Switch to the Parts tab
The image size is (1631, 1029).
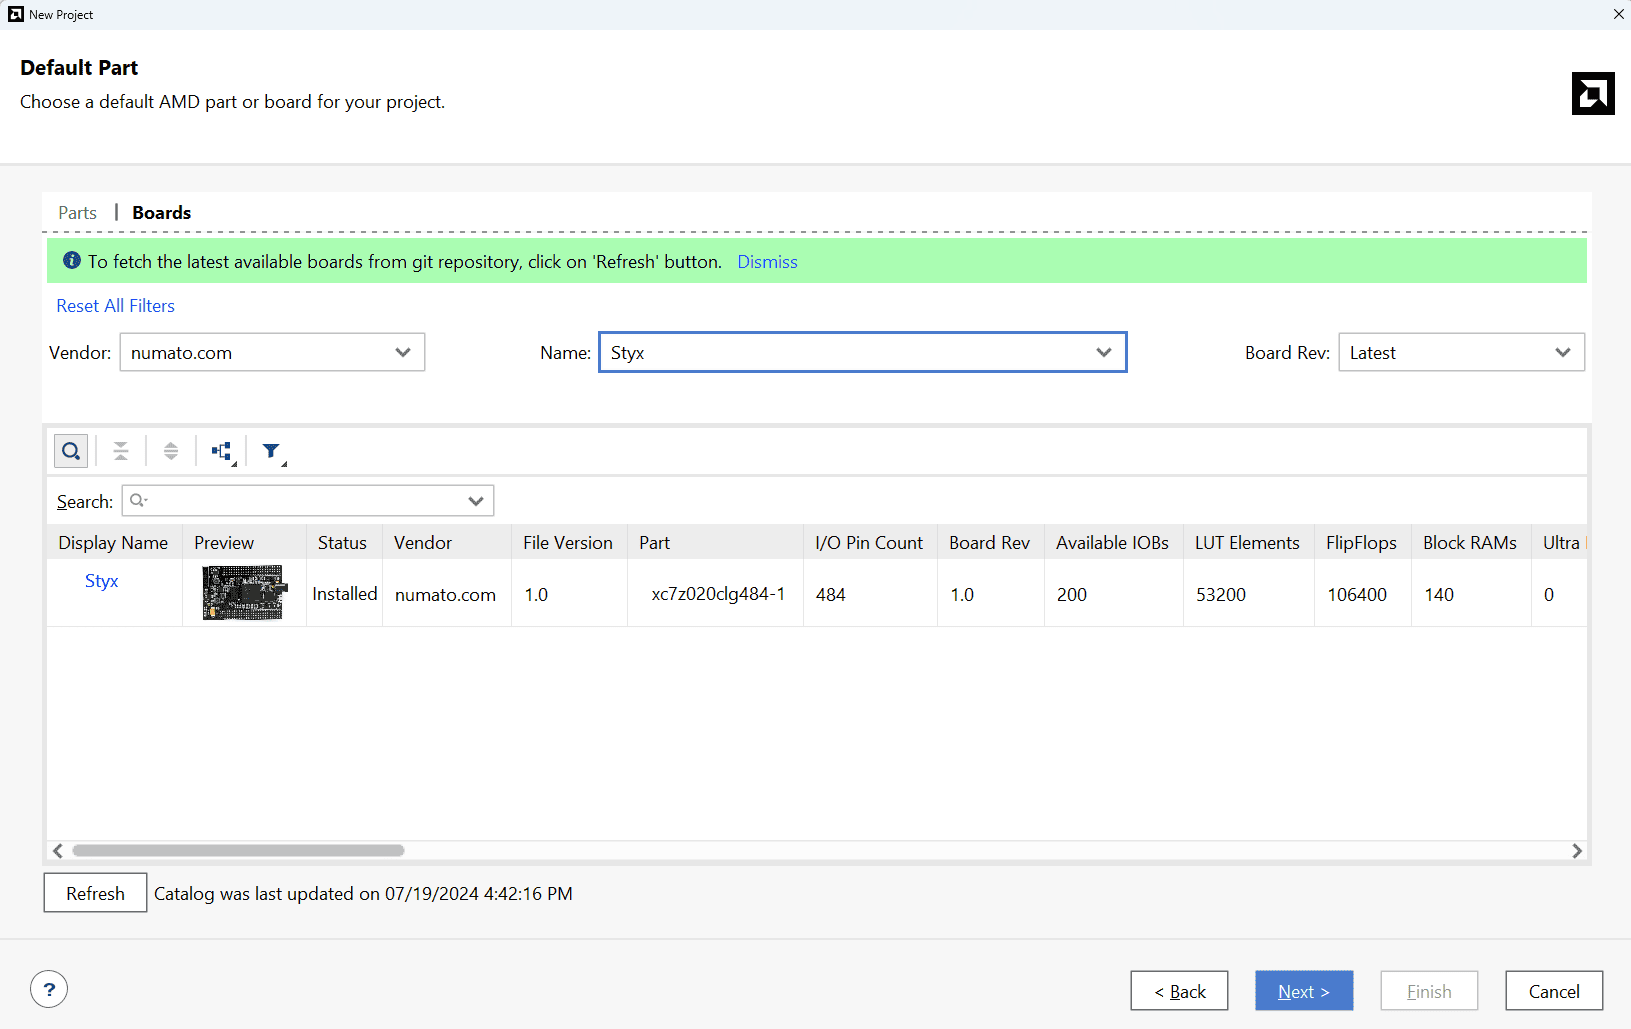(x=77, y=213)
